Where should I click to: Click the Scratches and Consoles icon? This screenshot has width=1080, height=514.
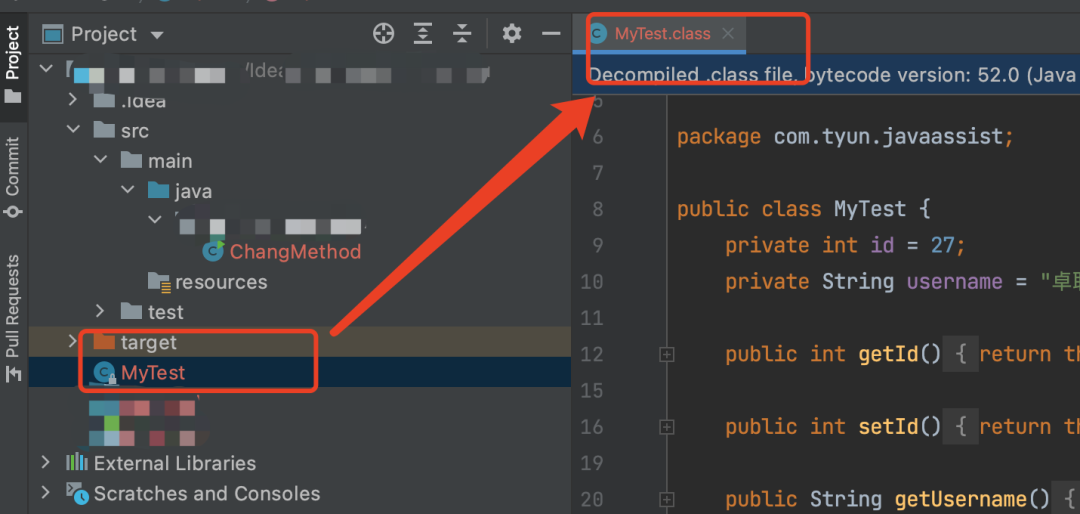coord(76,493)
